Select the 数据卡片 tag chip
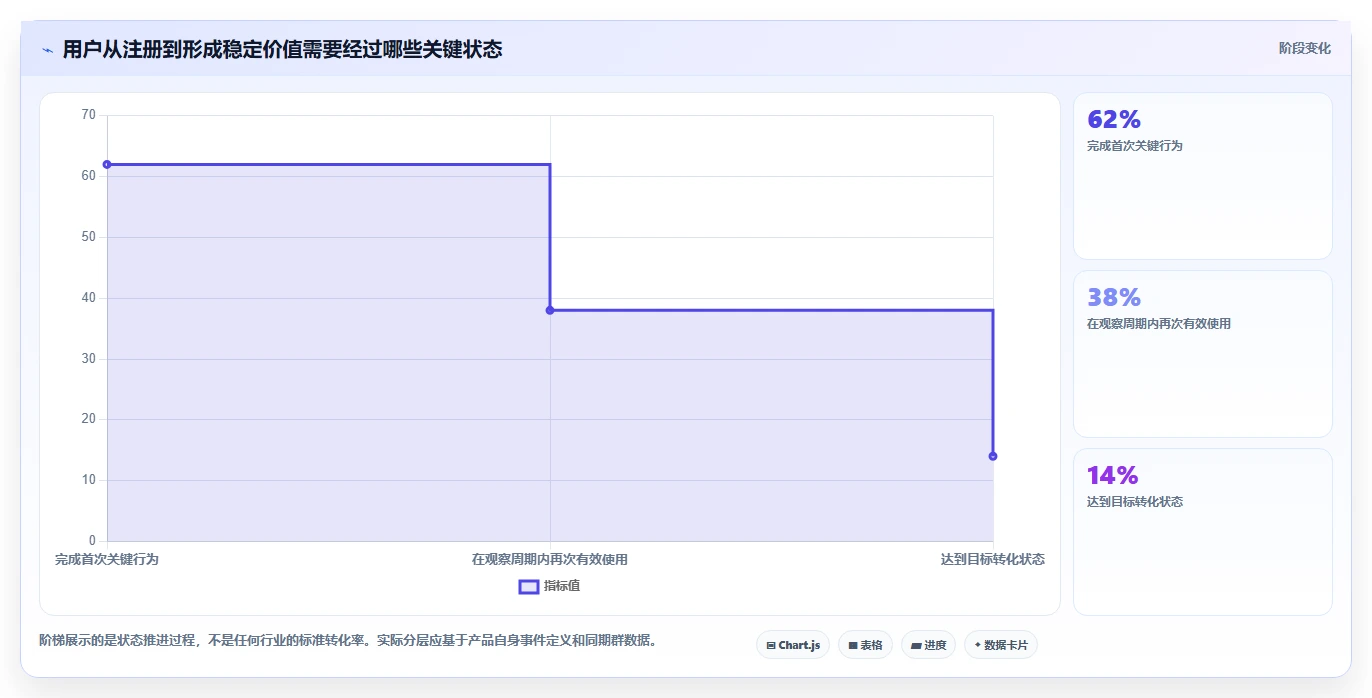The width and height of the screenshot is (1372, 698). 1000,645
